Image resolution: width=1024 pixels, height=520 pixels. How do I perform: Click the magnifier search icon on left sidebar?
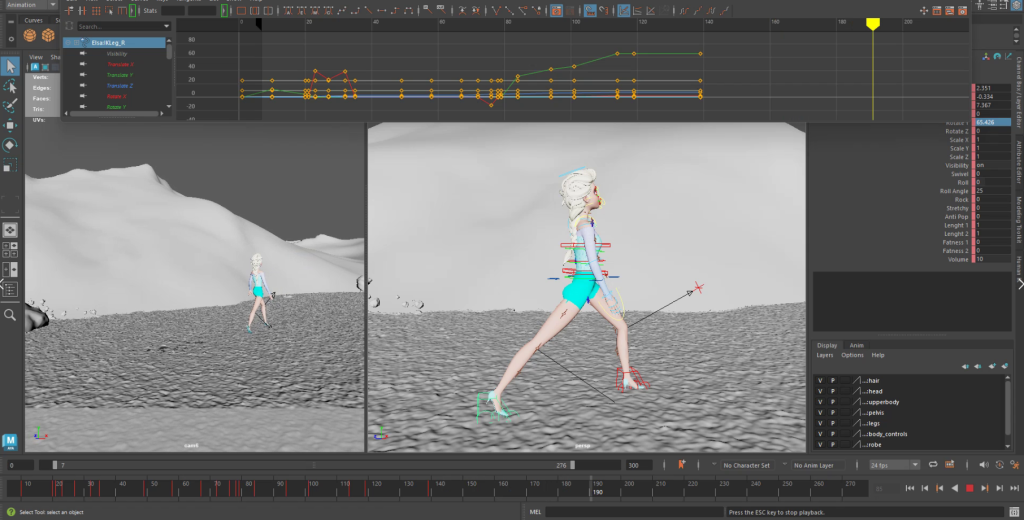coord(10,315)
